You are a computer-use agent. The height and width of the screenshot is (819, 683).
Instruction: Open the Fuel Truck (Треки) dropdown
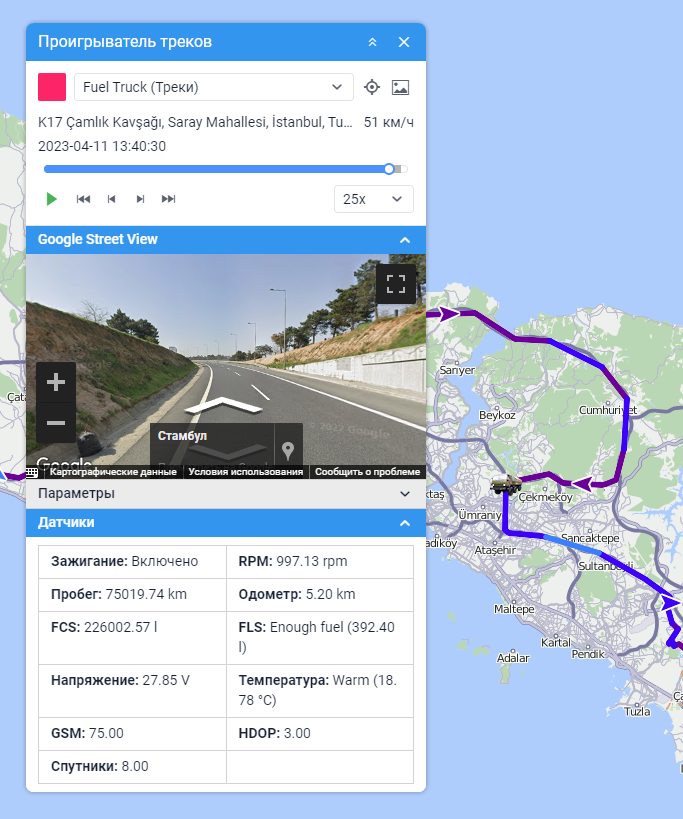214,87
